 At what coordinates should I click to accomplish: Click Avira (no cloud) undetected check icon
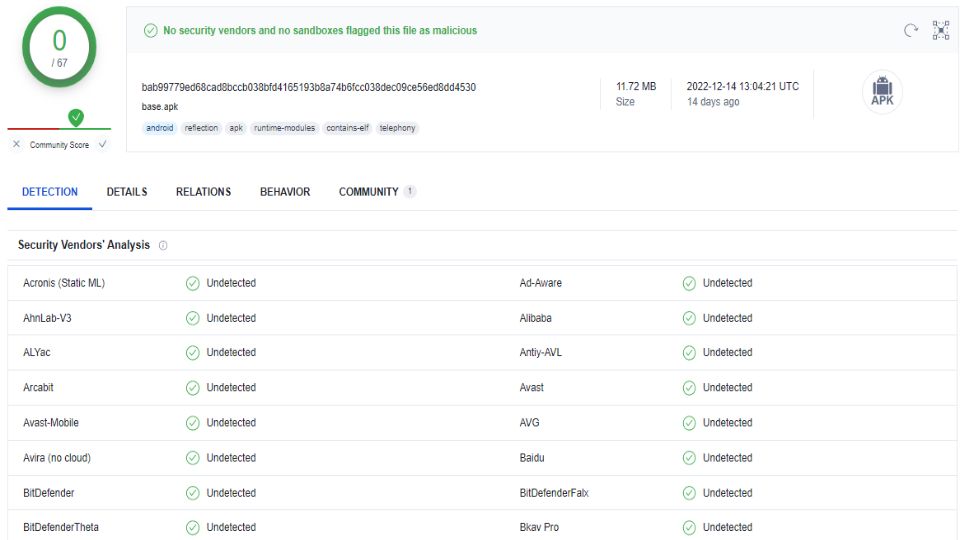pos(193,458)
